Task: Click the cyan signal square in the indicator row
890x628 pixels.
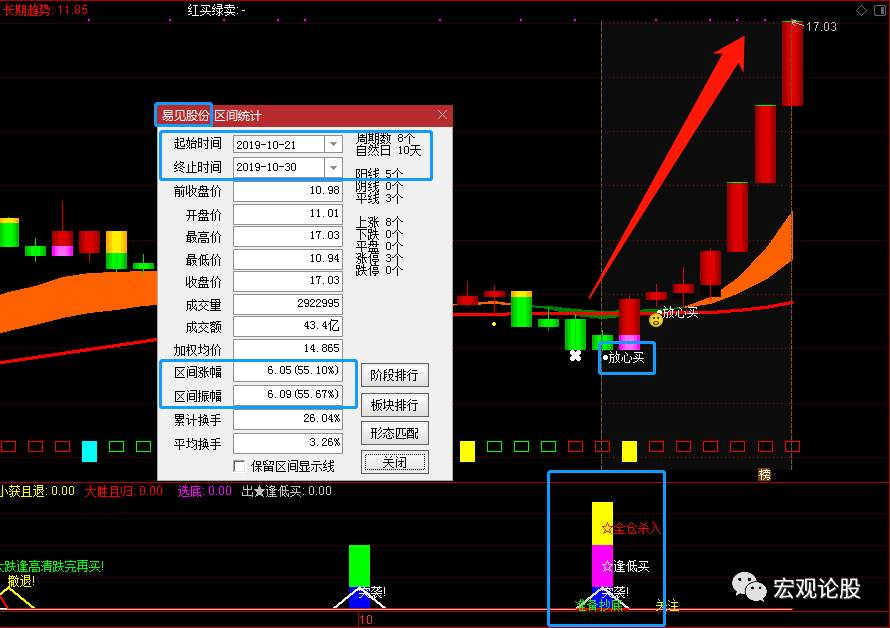Action: (x=89, y=451)
